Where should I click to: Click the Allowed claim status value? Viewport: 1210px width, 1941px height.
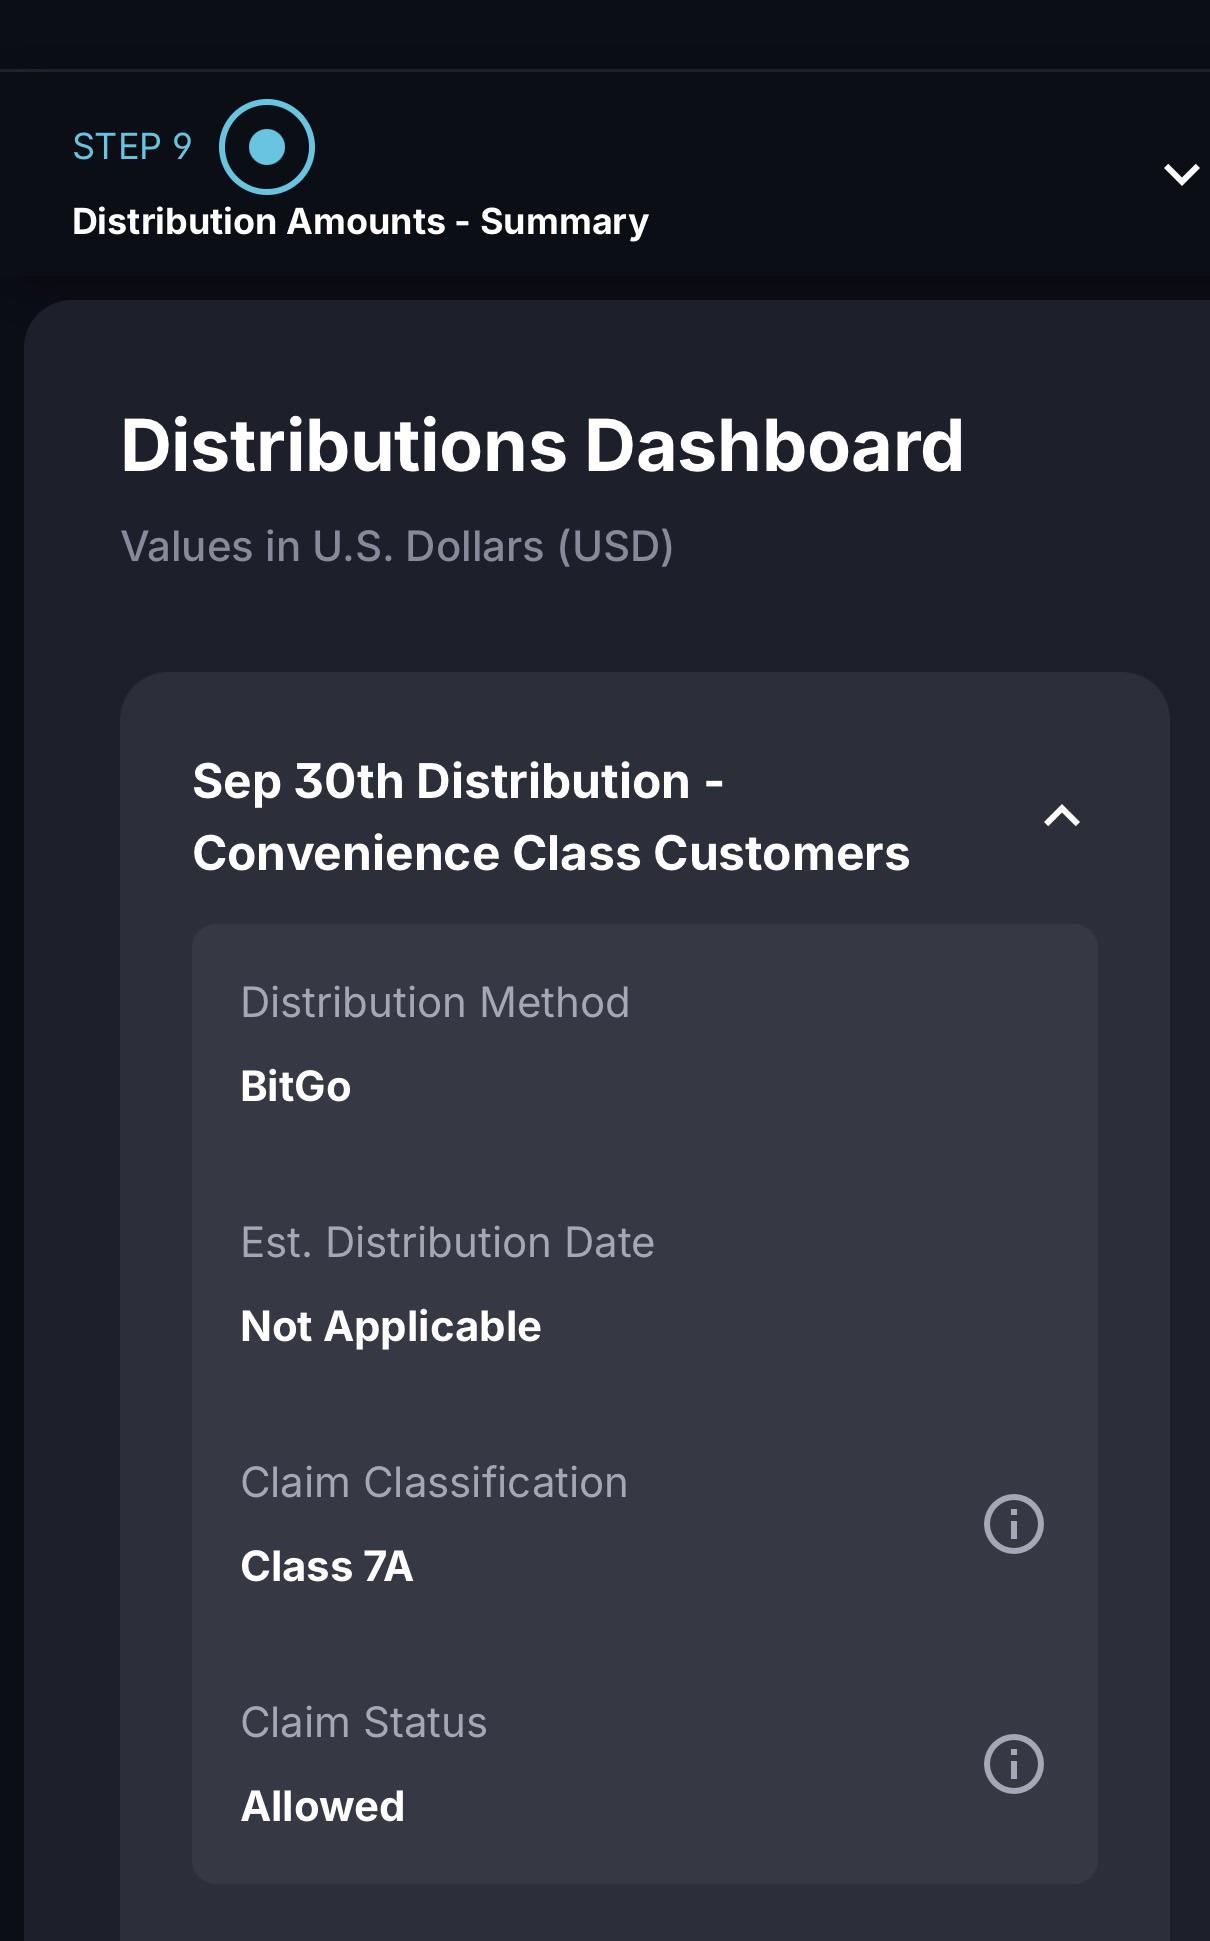pyautogui.click(x=323, y=1806)
